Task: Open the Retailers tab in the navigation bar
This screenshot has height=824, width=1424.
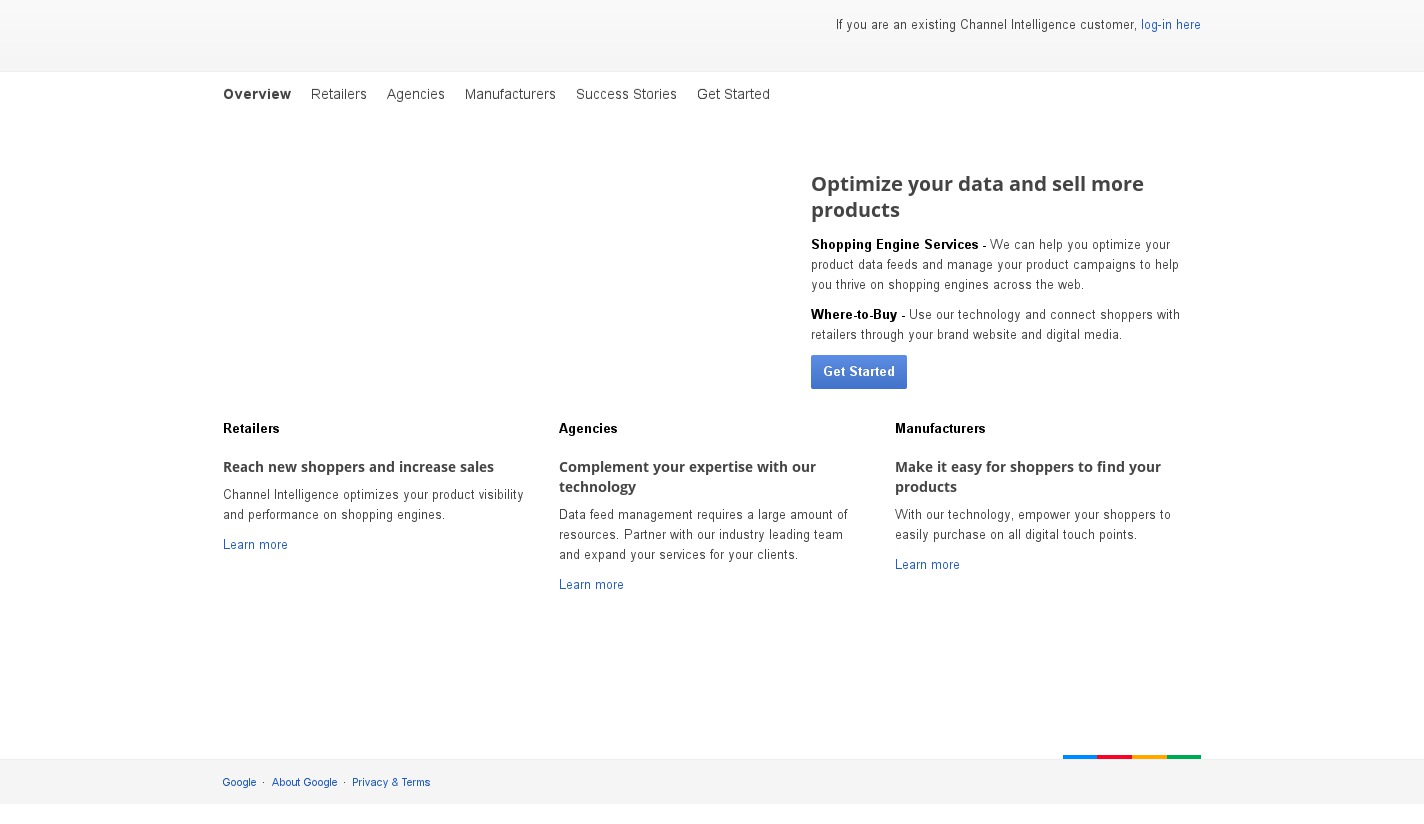Action: pos(339,94)
